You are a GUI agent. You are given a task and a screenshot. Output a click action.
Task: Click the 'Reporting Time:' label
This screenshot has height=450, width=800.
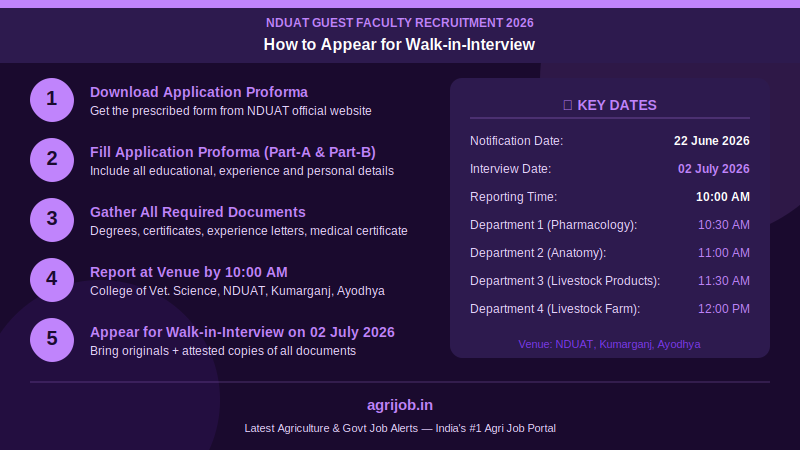tap(513, 197)
